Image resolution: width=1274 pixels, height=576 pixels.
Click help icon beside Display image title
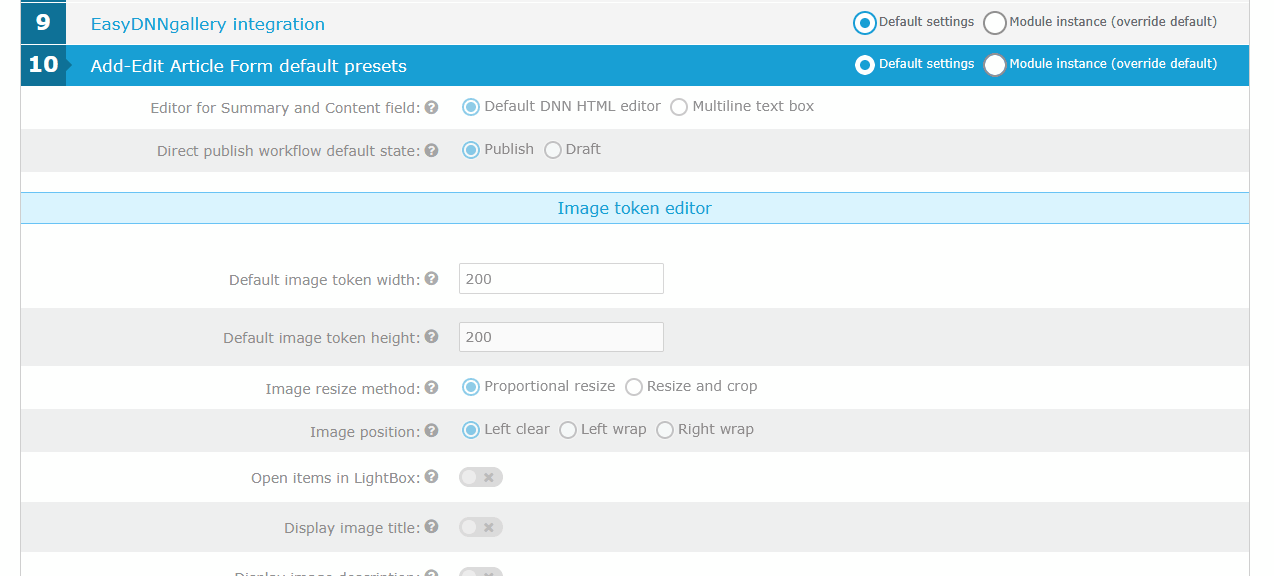(431, 527)
